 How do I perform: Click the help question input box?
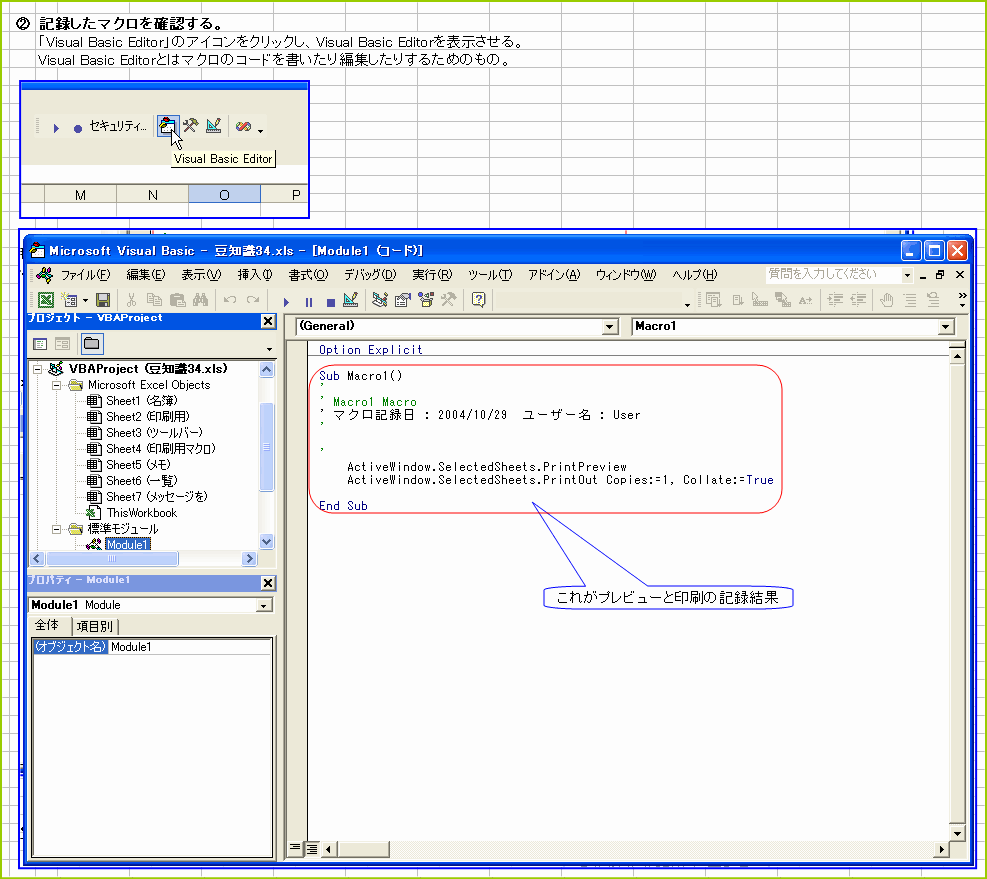832,274
